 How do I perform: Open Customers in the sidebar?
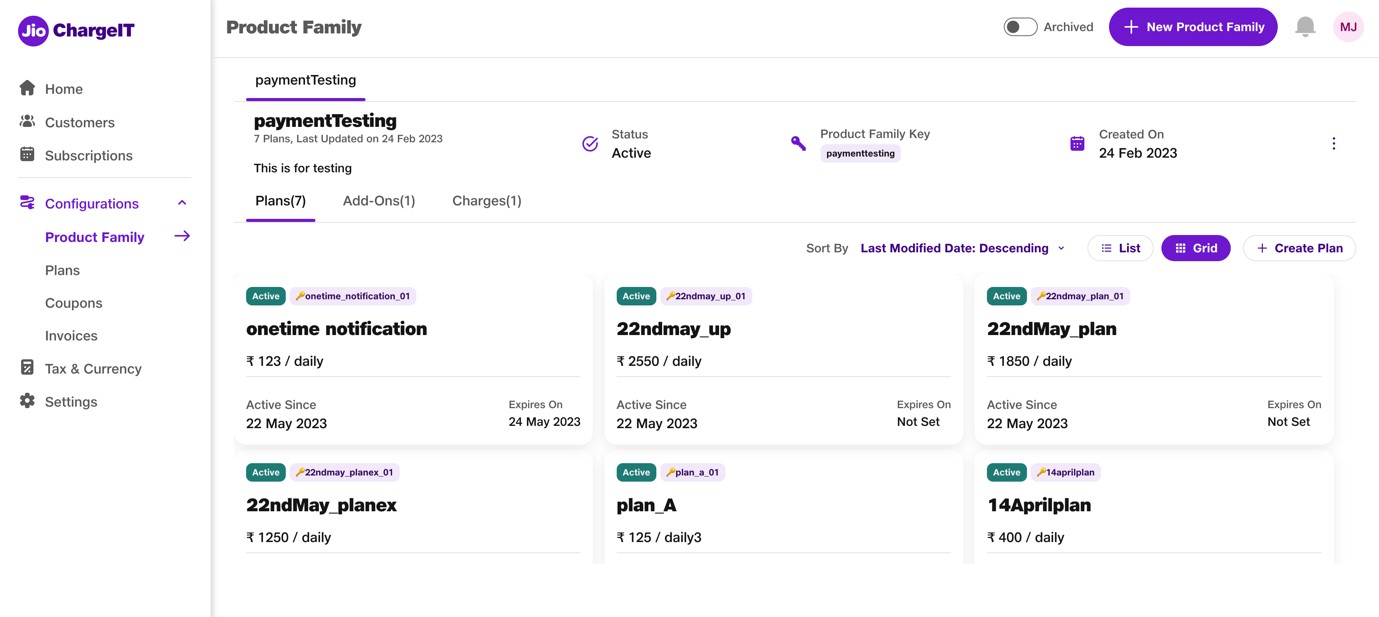(x=80, y=122)
